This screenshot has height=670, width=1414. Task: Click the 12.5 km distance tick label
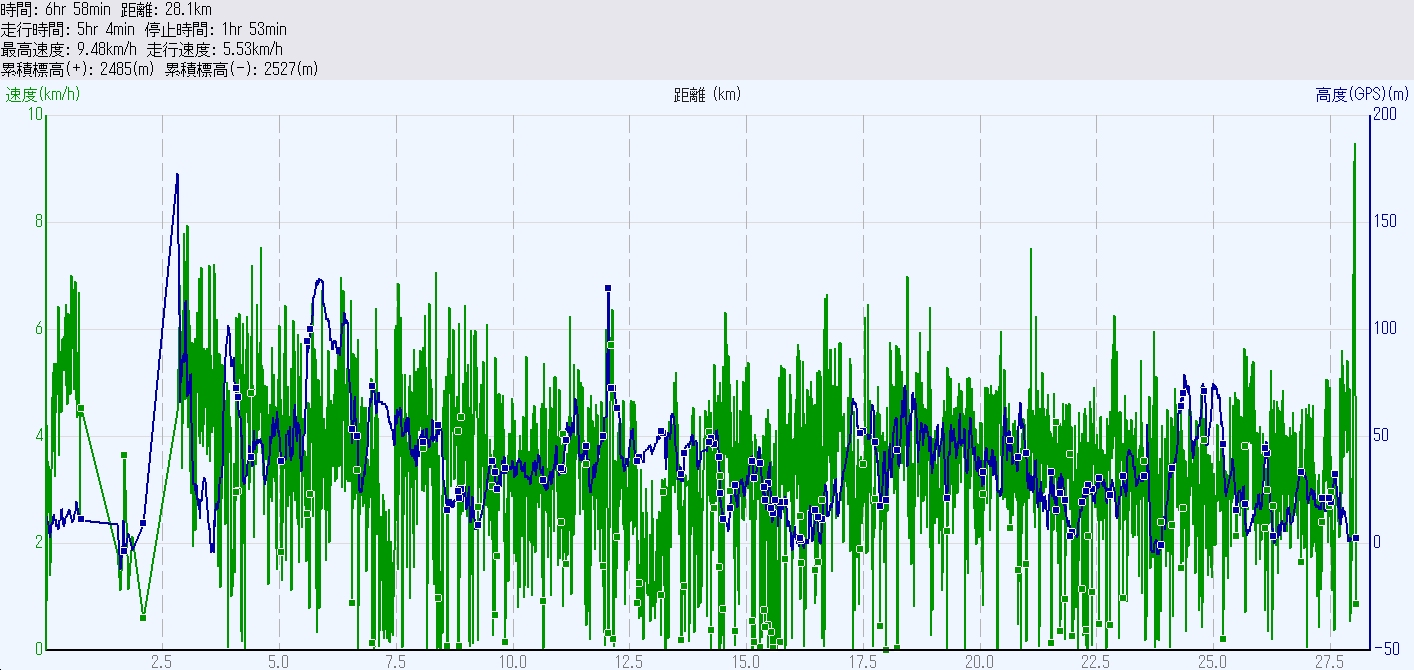tap(629, 661)
